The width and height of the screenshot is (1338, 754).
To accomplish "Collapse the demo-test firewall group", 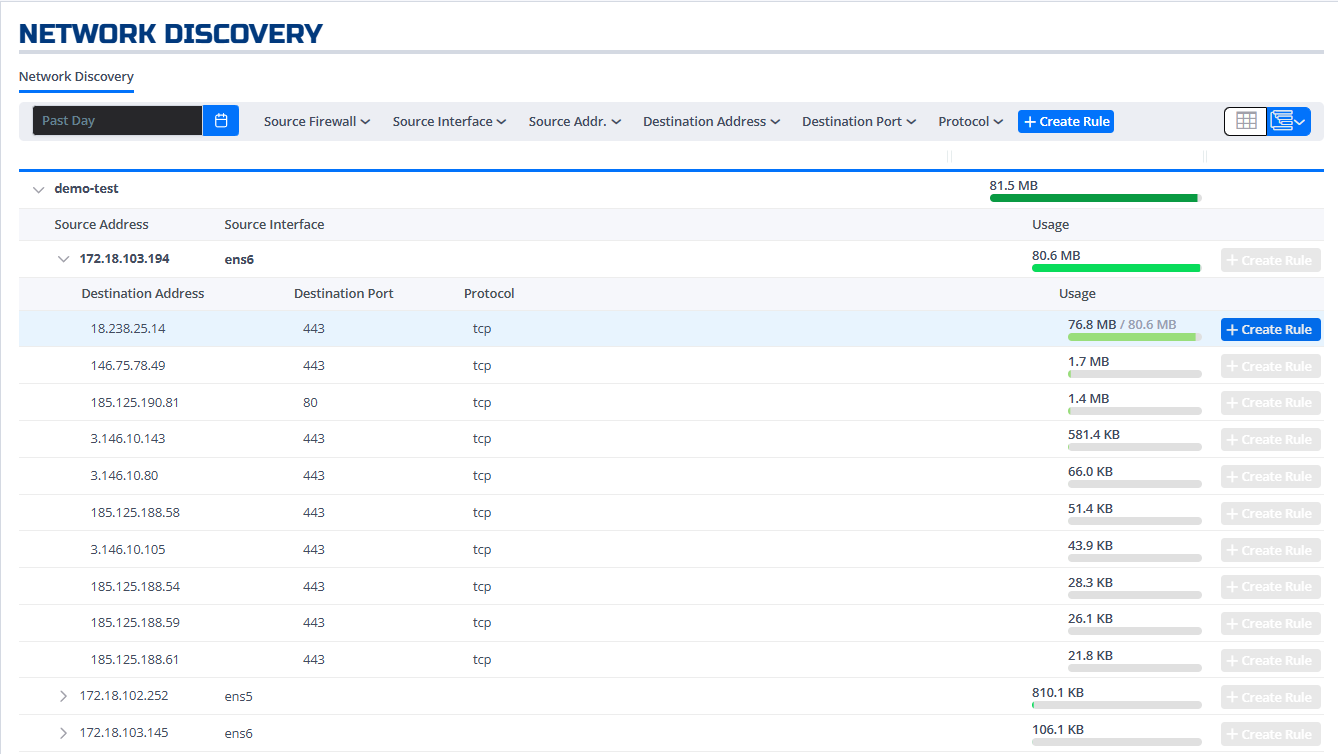I will [38, 188].
